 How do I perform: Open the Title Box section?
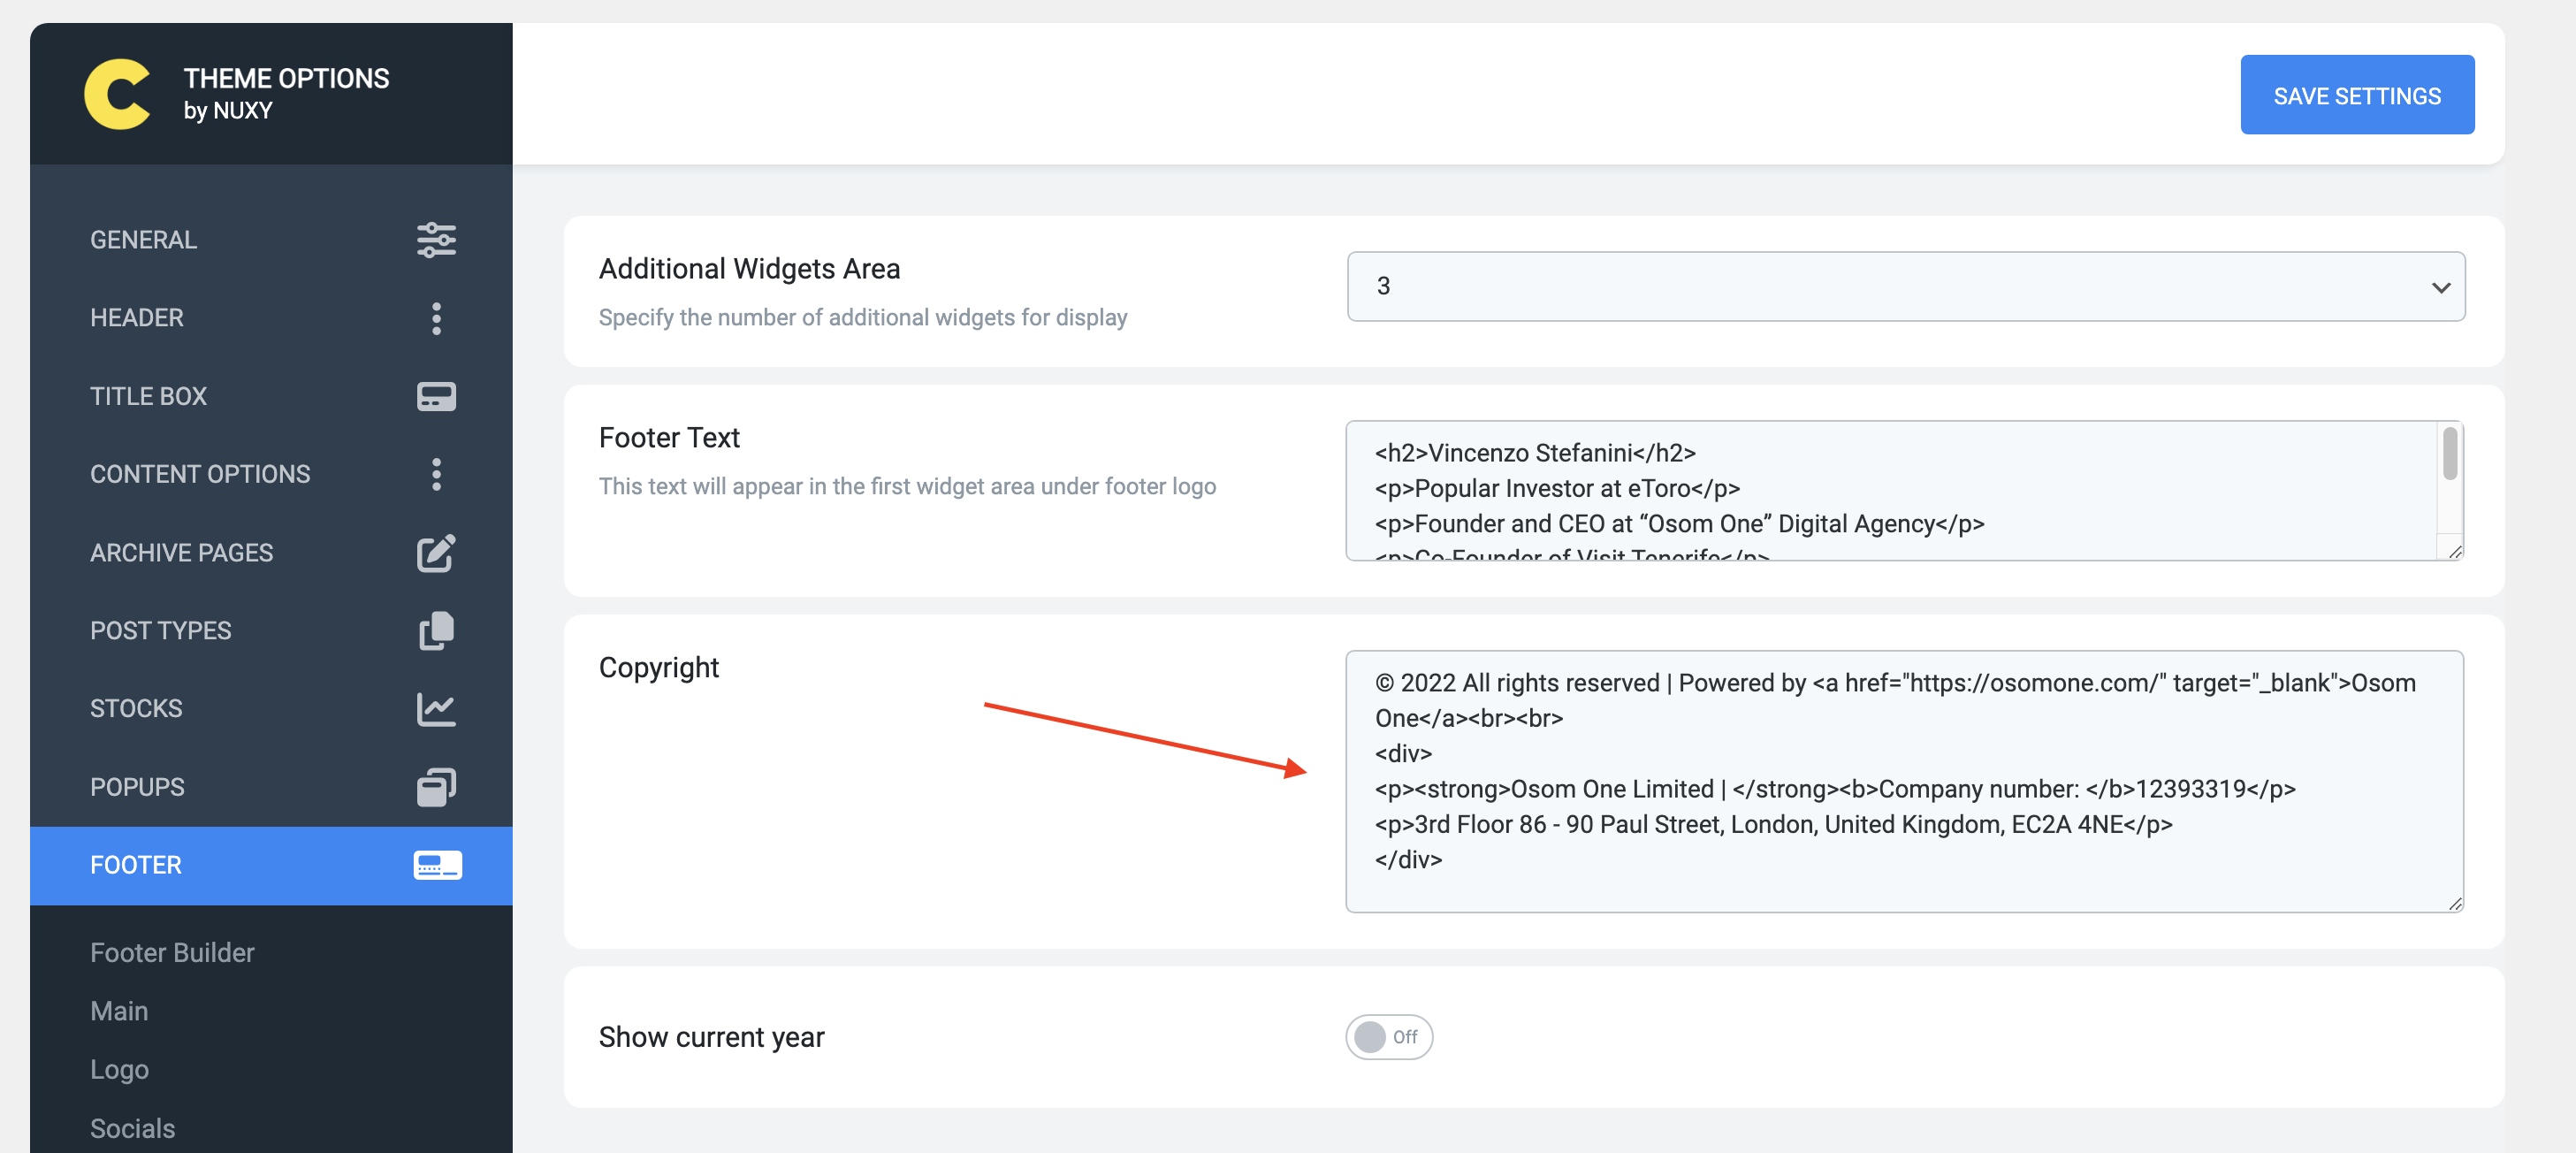point(271,396)
